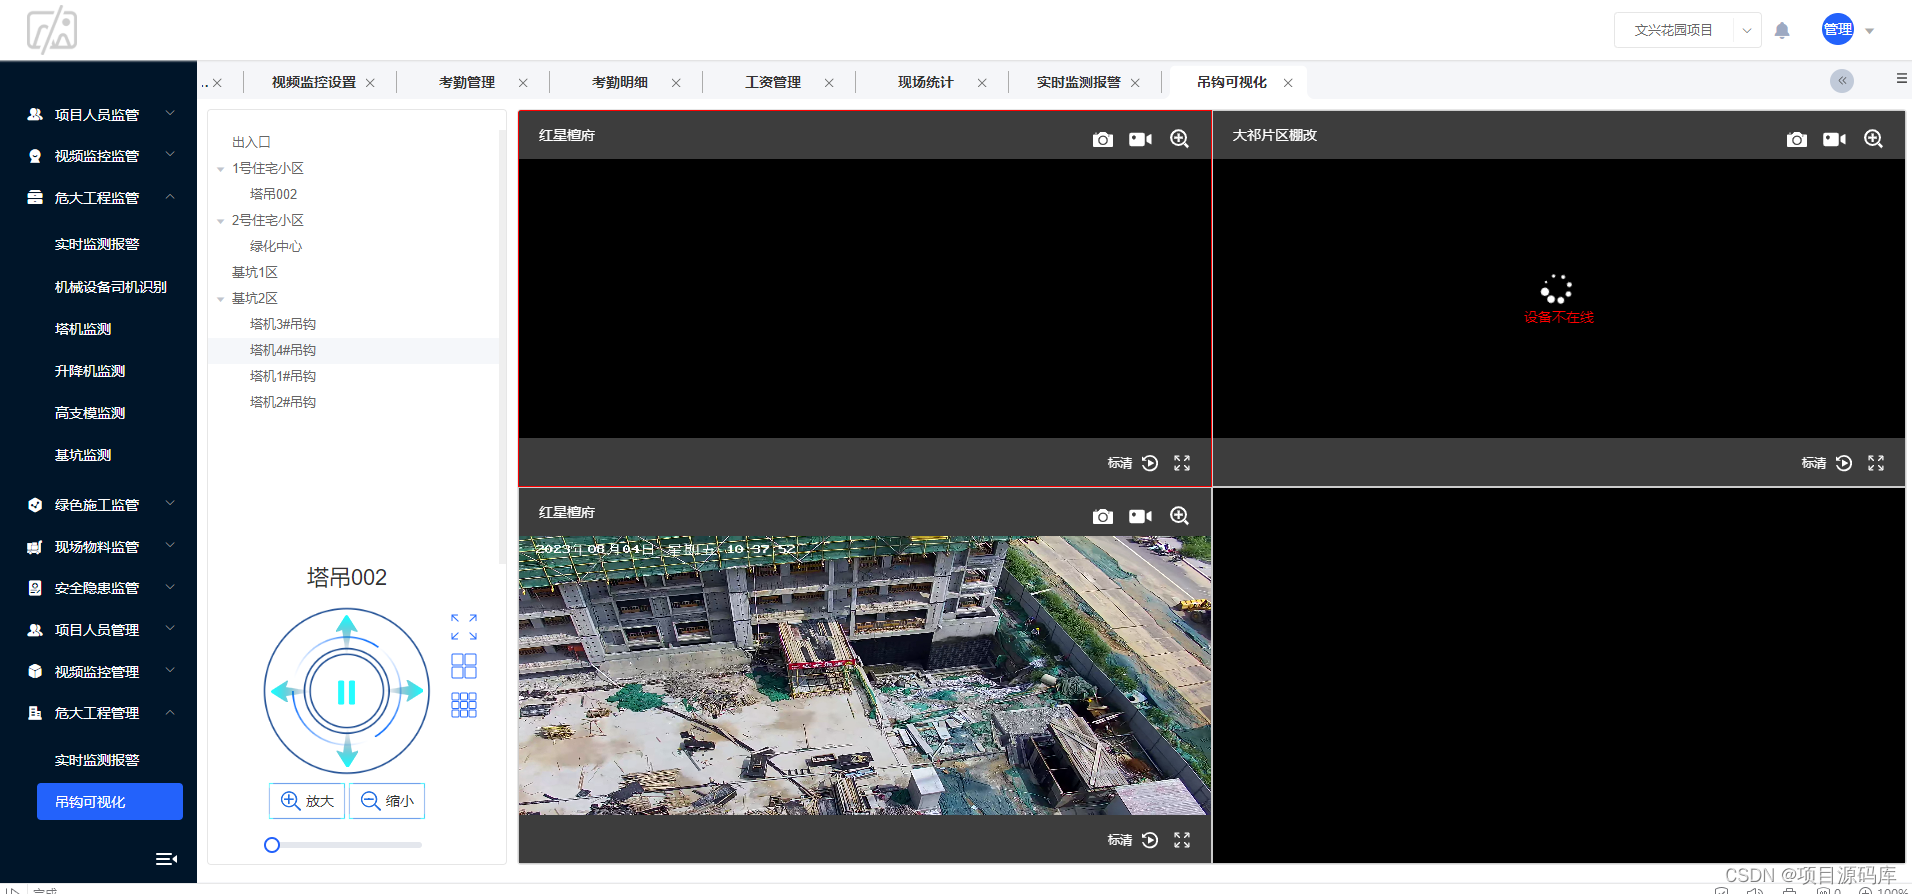Go fullscreen on the construction footage panel
Image resolution: width=1912 pixels, height=894 pixels.
coord(1182,840)
